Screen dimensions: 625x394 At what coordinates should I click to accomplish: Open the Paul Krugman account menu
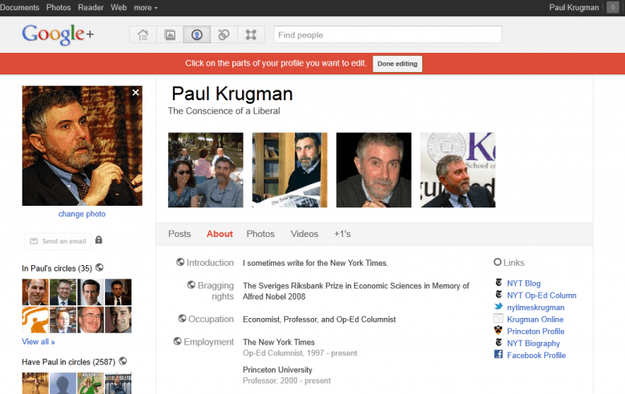point(574,8)
